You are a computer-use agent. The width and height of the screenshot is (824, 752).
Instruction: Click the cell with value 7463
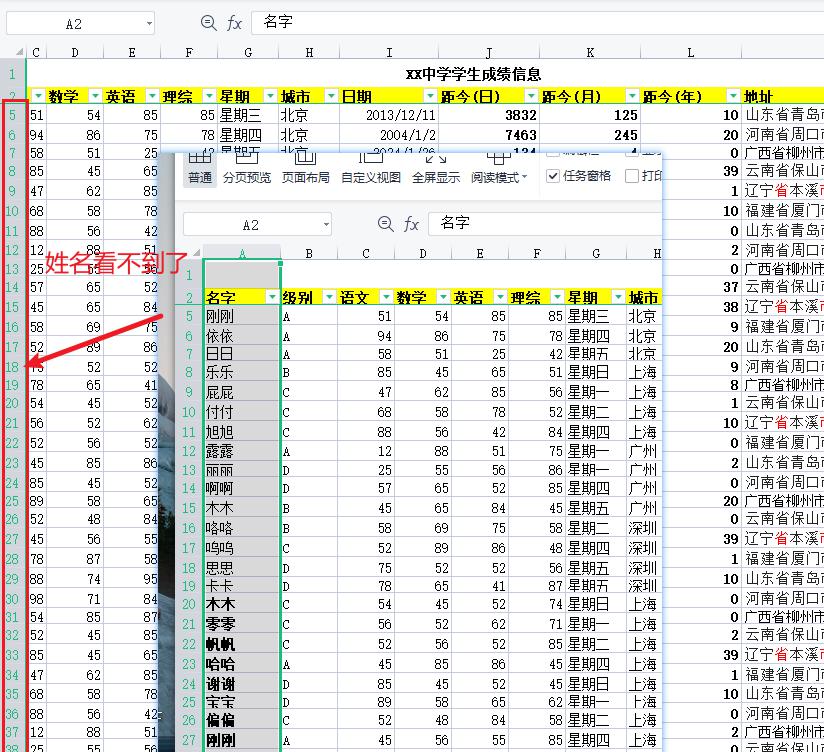489,135
